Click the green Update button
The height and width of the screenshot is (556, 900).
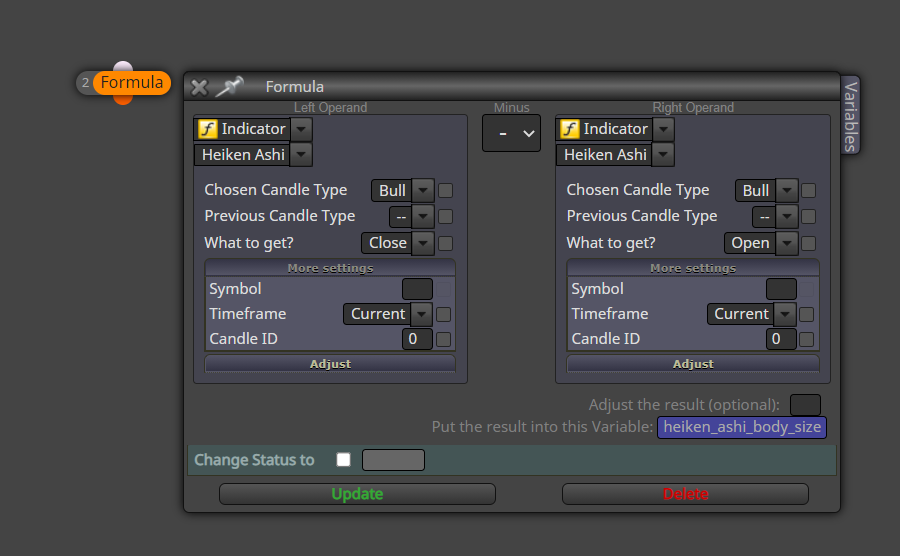pos(357,494)
